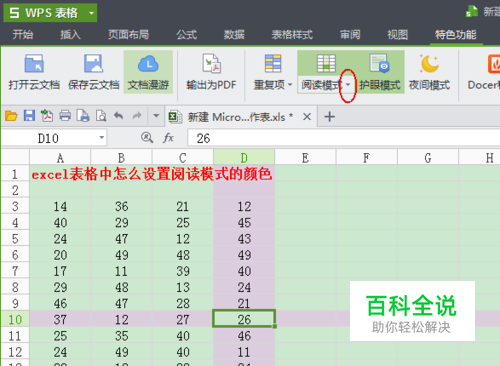Select column G header
Viewport: 500px width, 366px height.
[428, 157]
